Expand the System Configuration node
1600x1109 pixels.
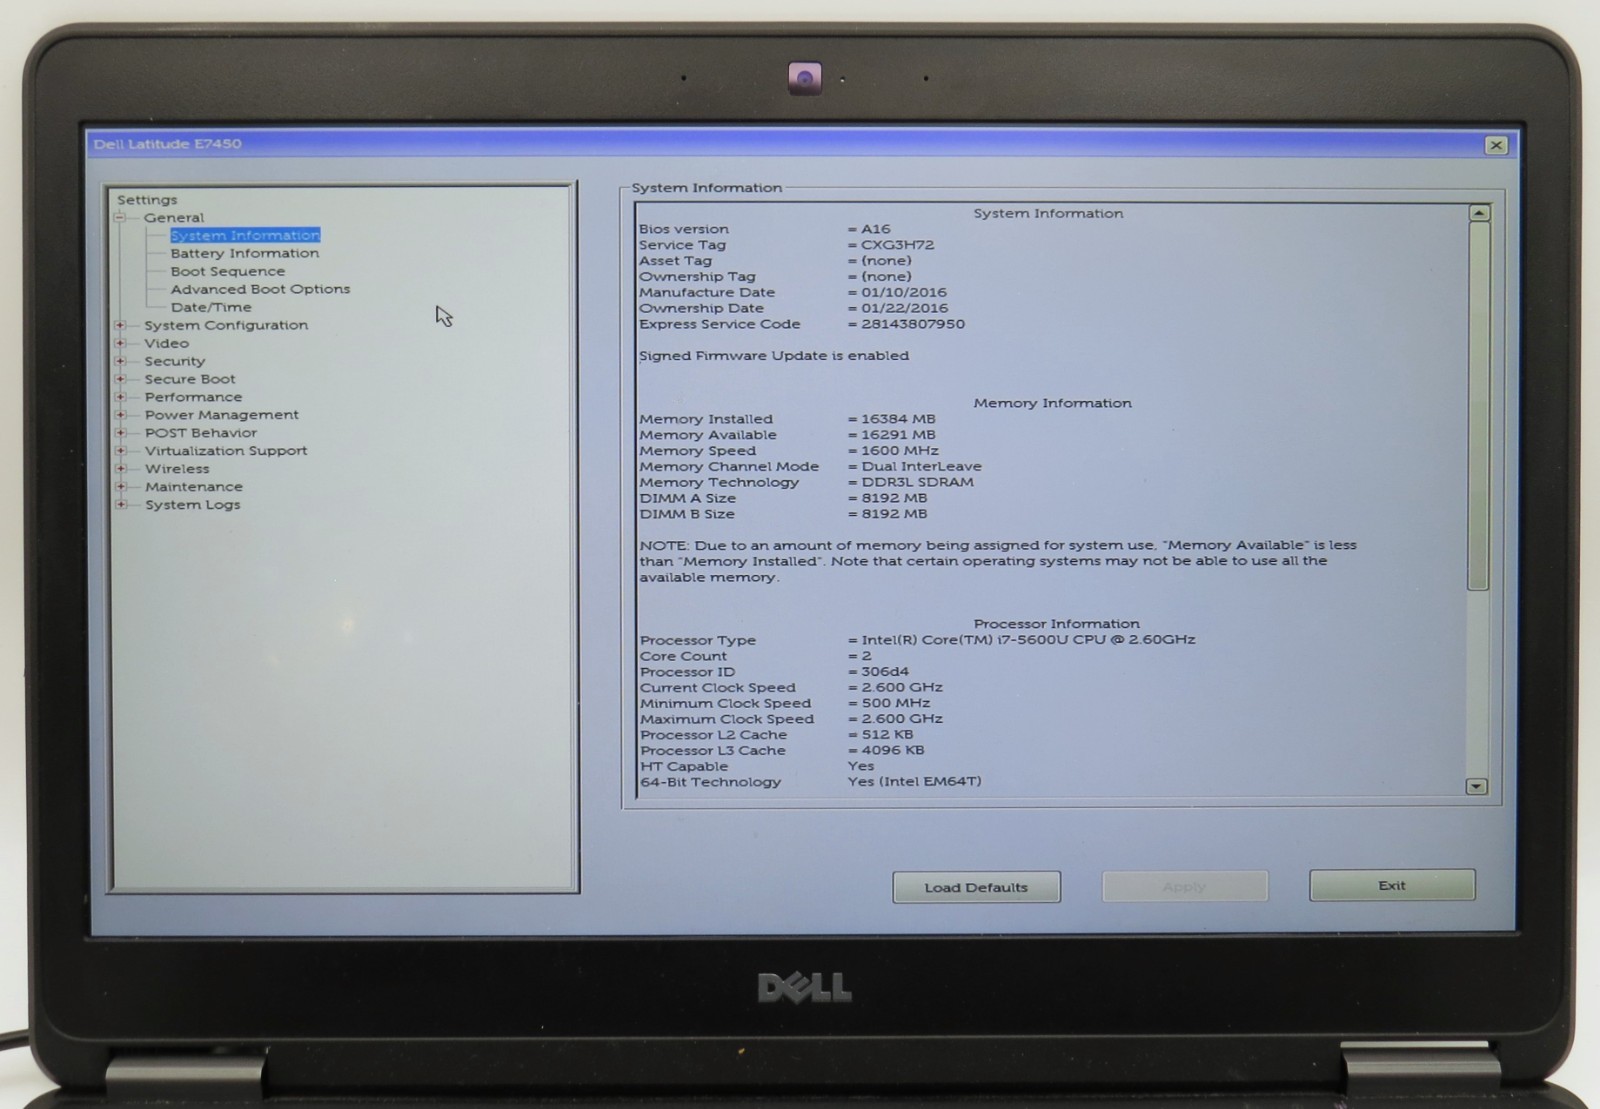pyautogui.click(x=120, y=325)
